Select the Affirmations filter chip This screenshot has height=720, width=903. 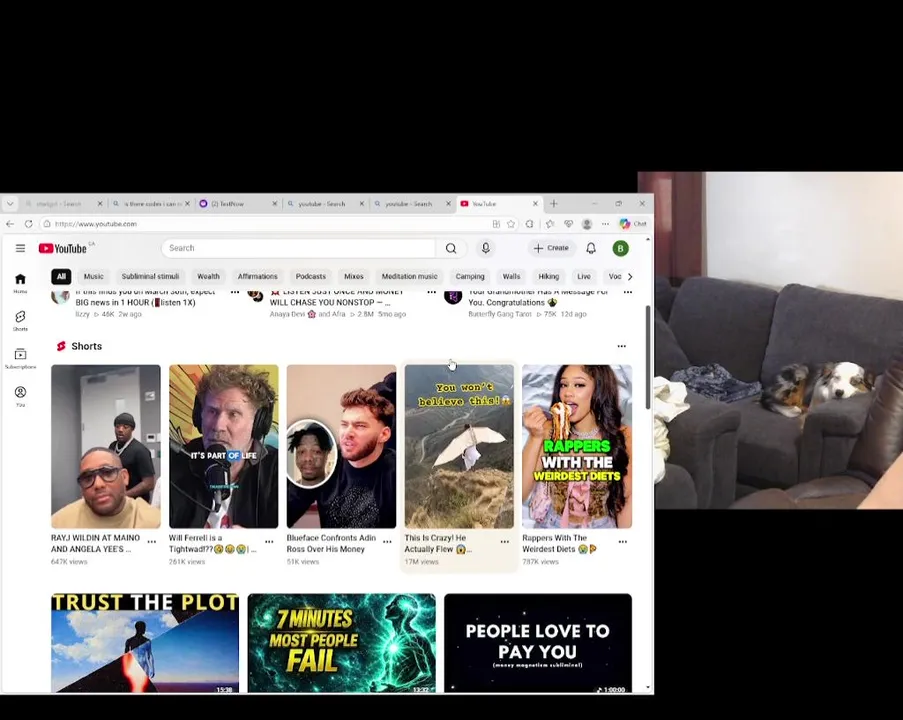(257, 276)
